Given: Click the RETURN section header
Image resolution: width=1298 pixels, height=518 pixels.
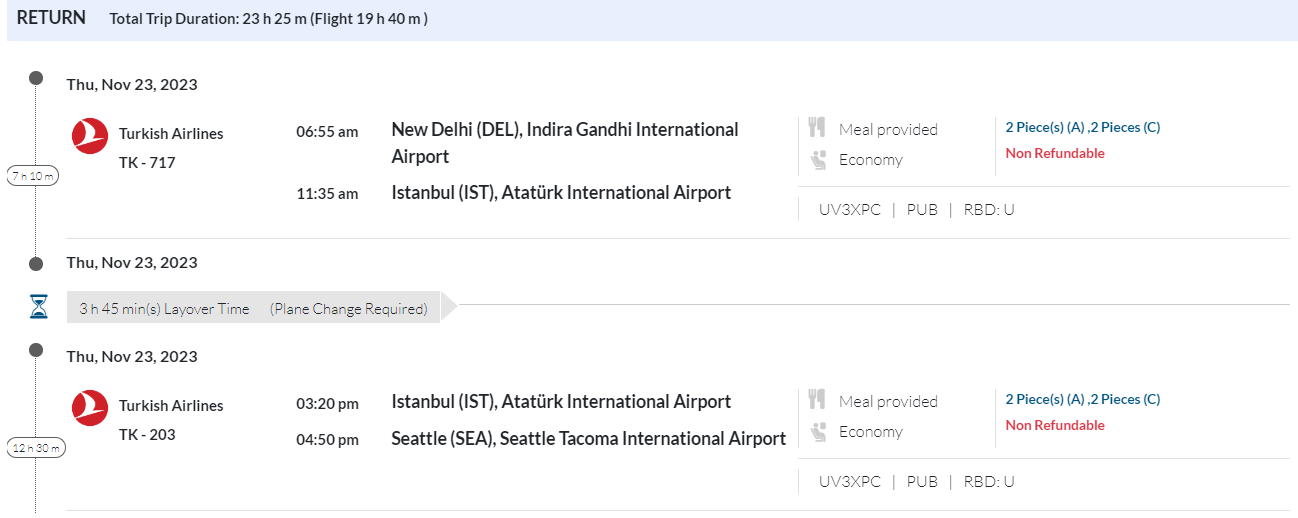Looking at the screenshot, I should (x=51, y=18).
